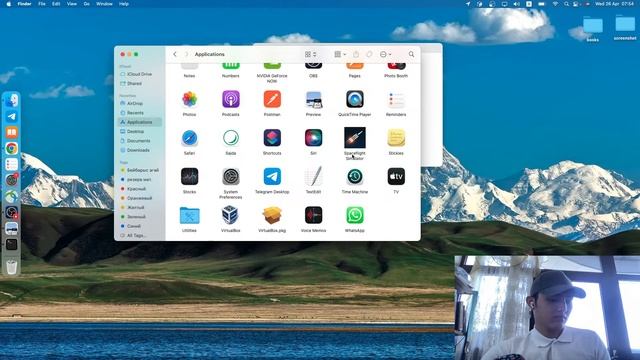Open the group-by options dropdown
This screenshot has width=640, height=360.
(340, 54)
